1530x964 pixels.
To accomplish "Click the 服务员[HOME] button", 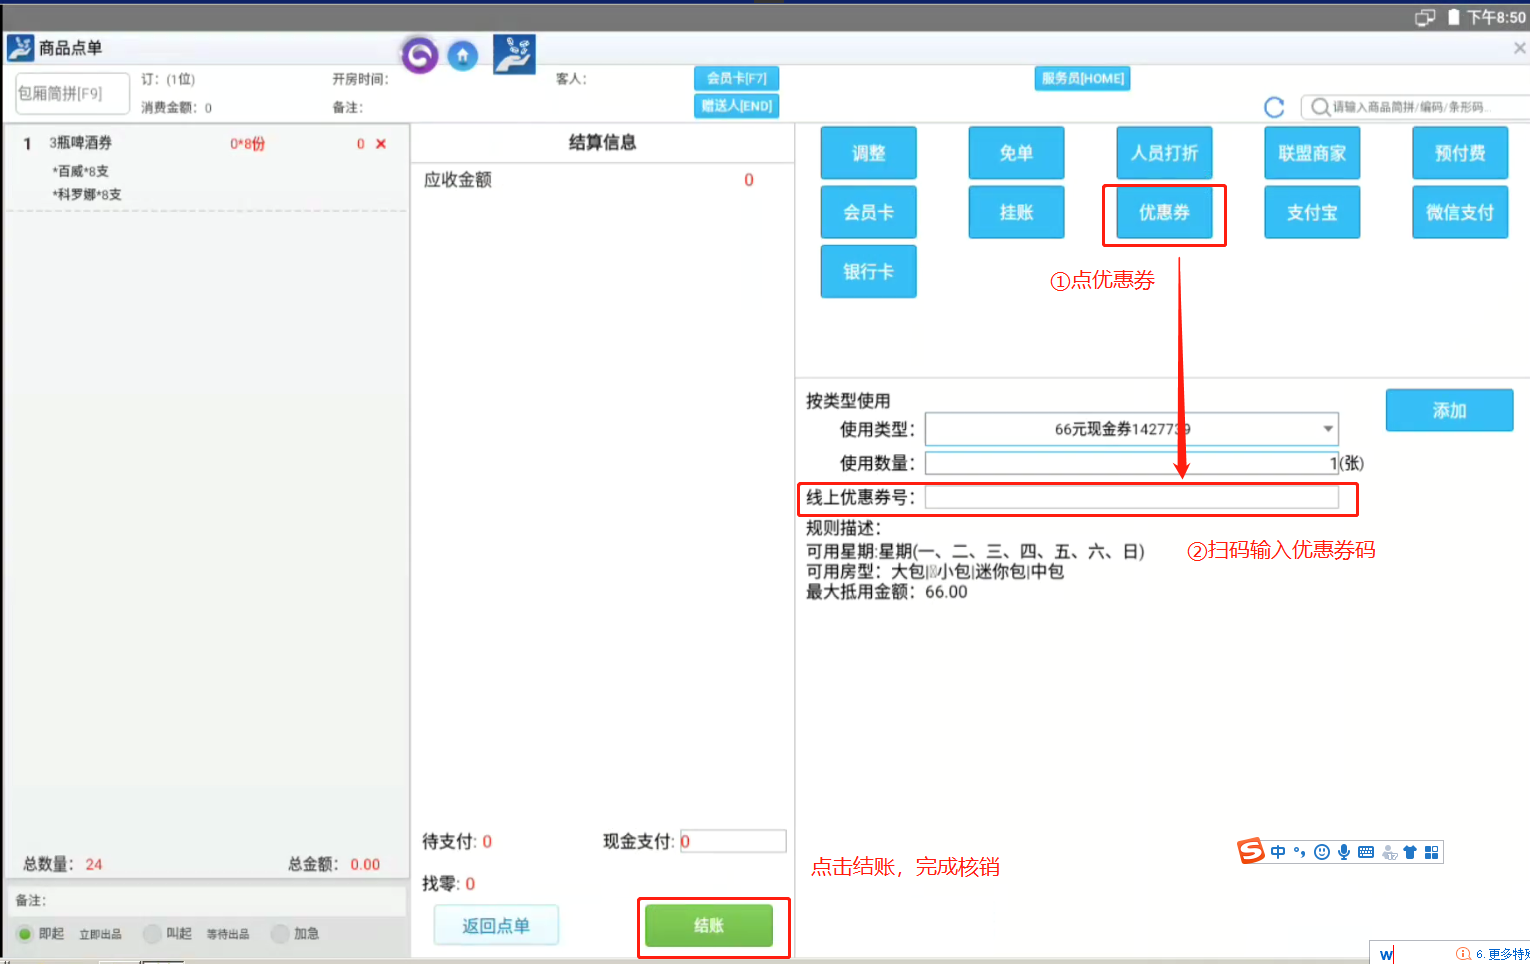I will (1082, 78).
